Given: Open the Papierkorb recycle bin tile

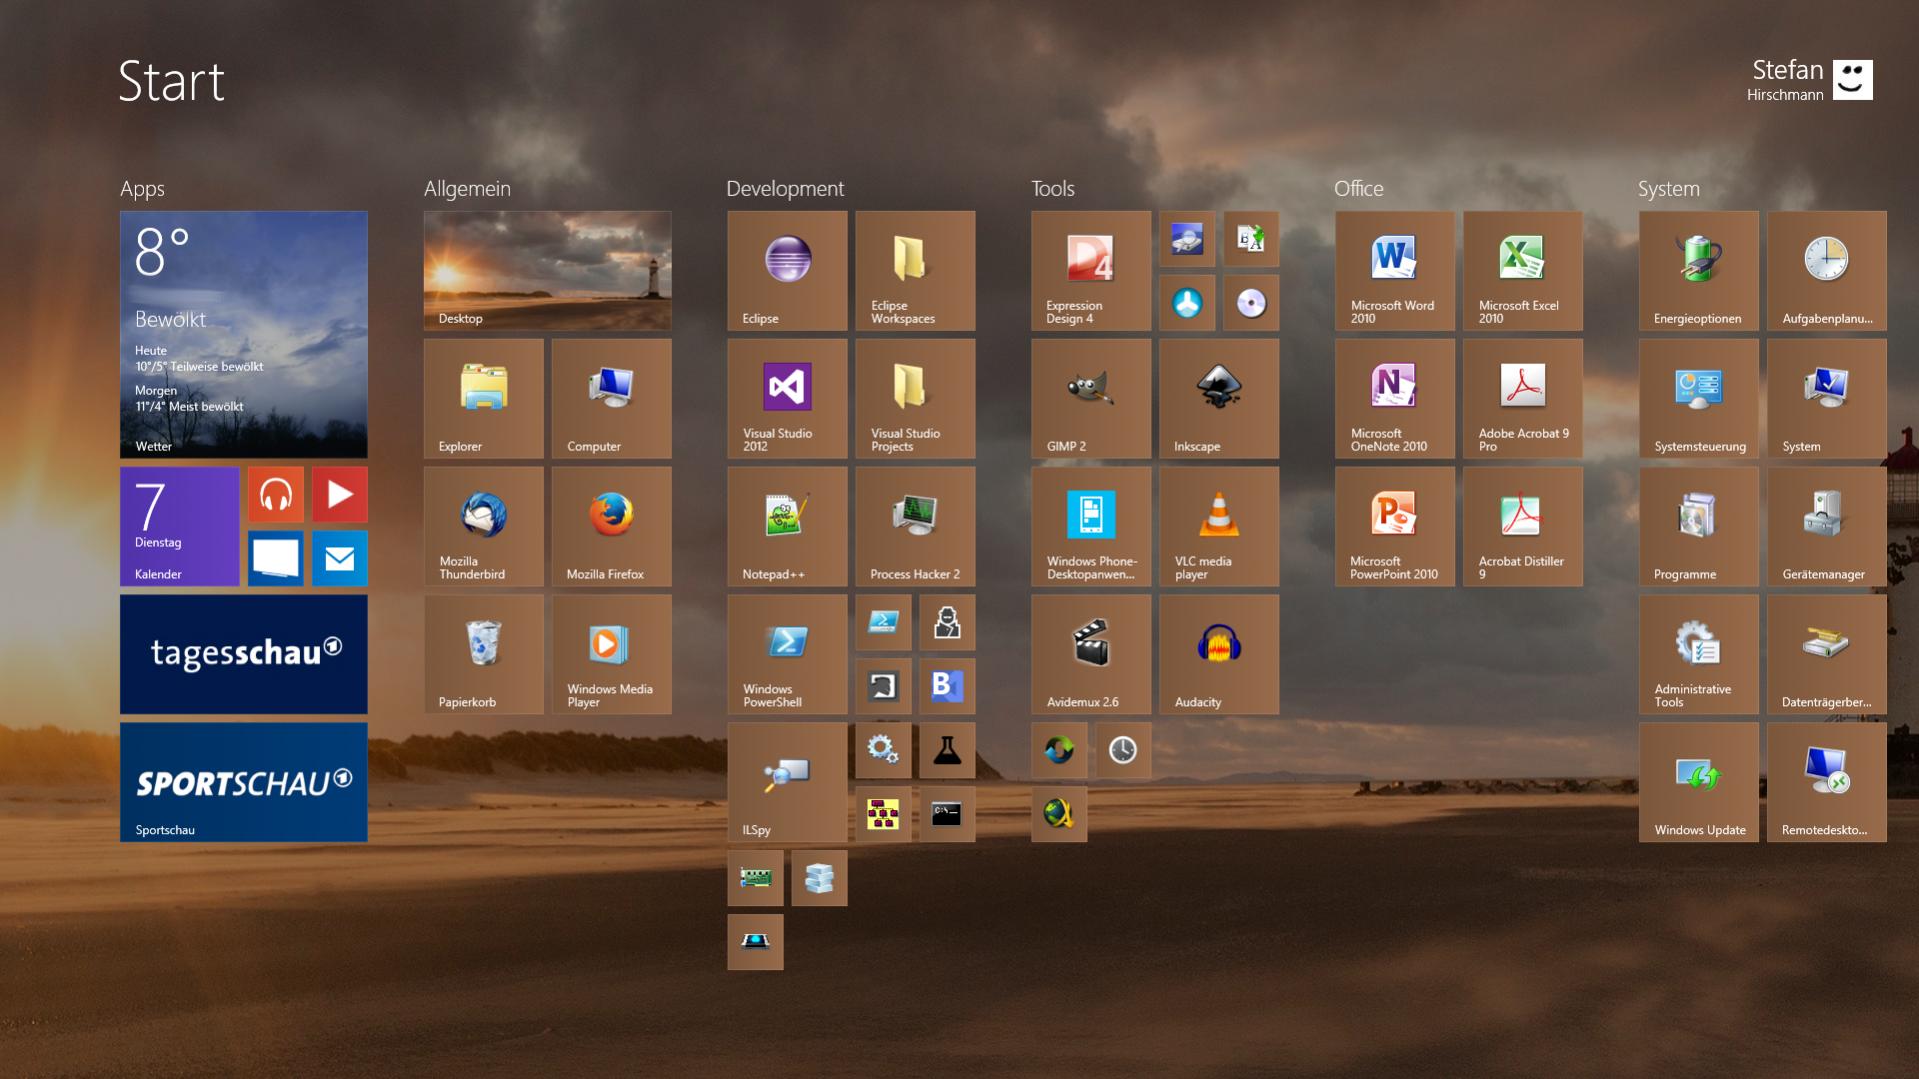Looking at the screenshot, I should pyautogui.click(x=484, y=654).
